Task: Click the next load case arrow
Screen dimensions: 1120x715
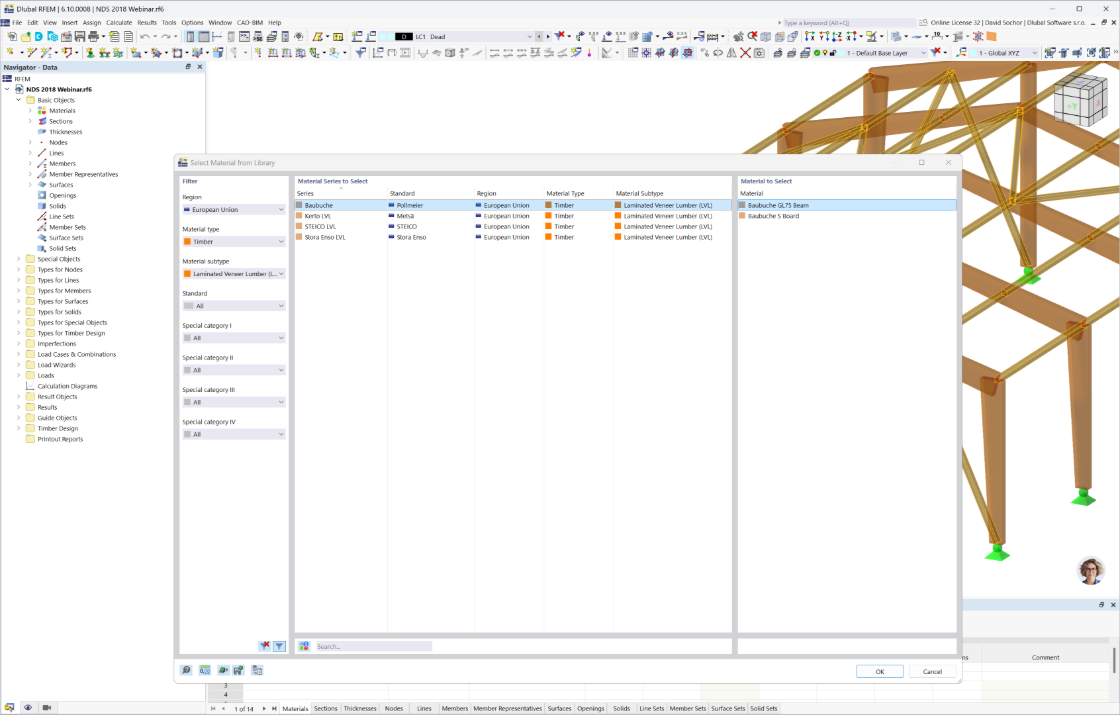Action: 548,36
